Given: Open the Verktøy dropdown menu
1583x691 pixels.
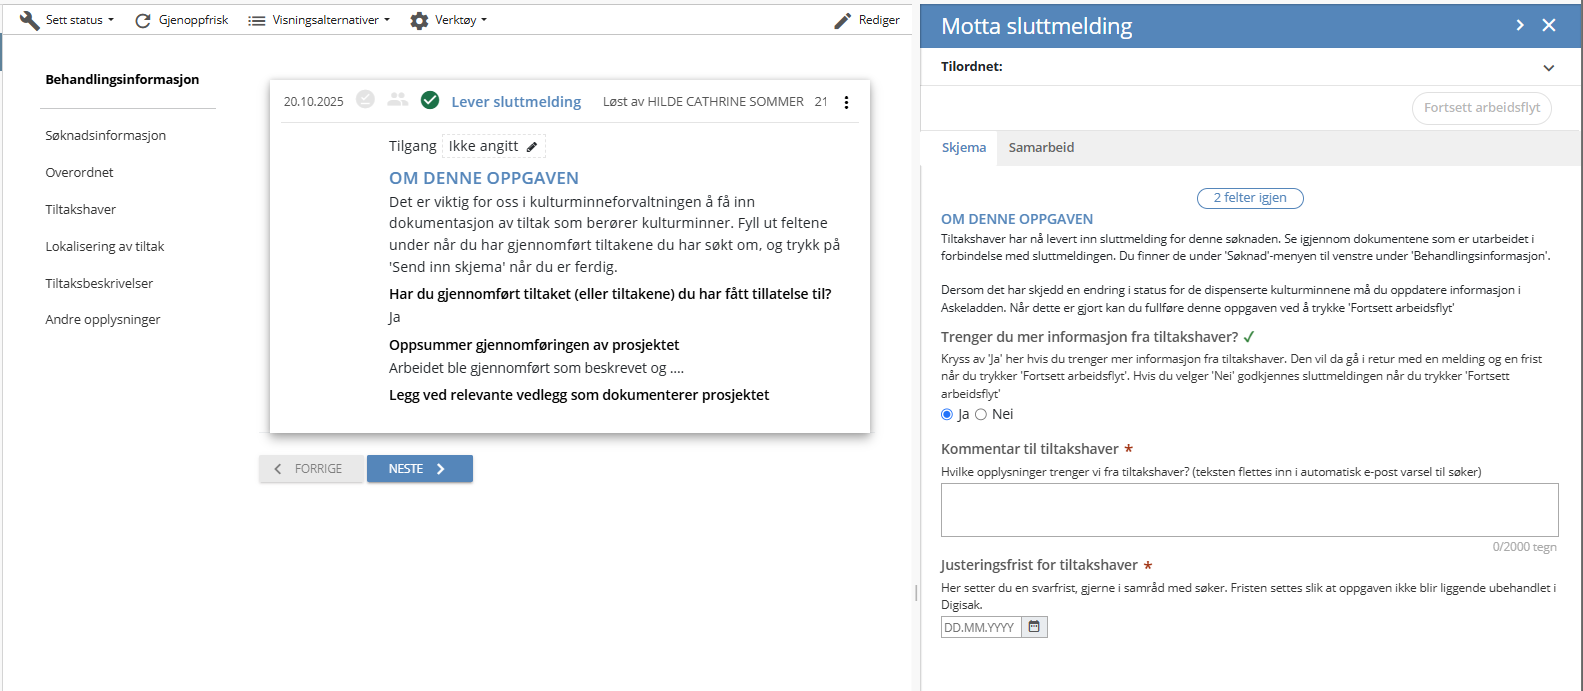Looking at the screenshot, I should point(449,20).
